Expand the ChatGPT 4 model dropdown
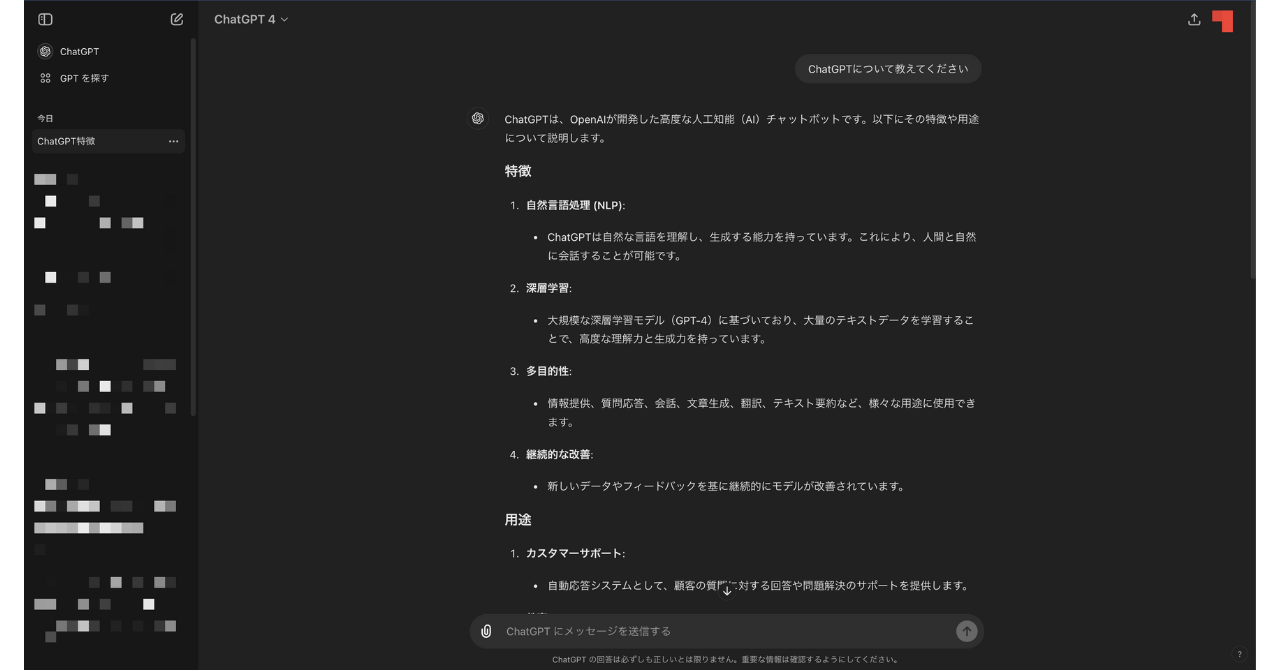1280x670 pixels. click(250, 19)
